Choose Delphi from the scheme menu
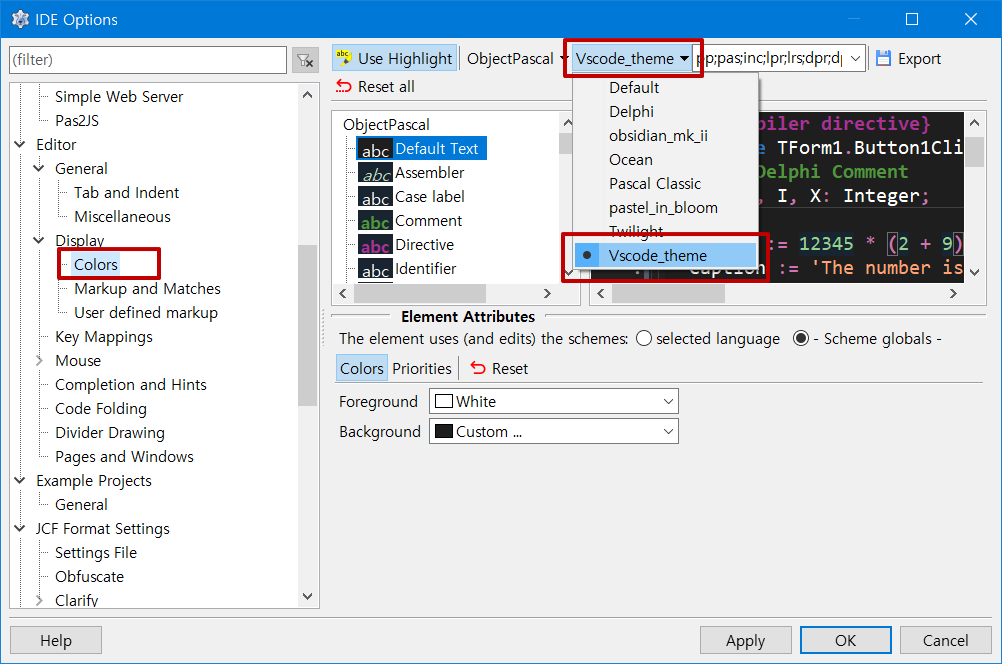Viewport: 1002px width, 664px height. pos(665,112)
